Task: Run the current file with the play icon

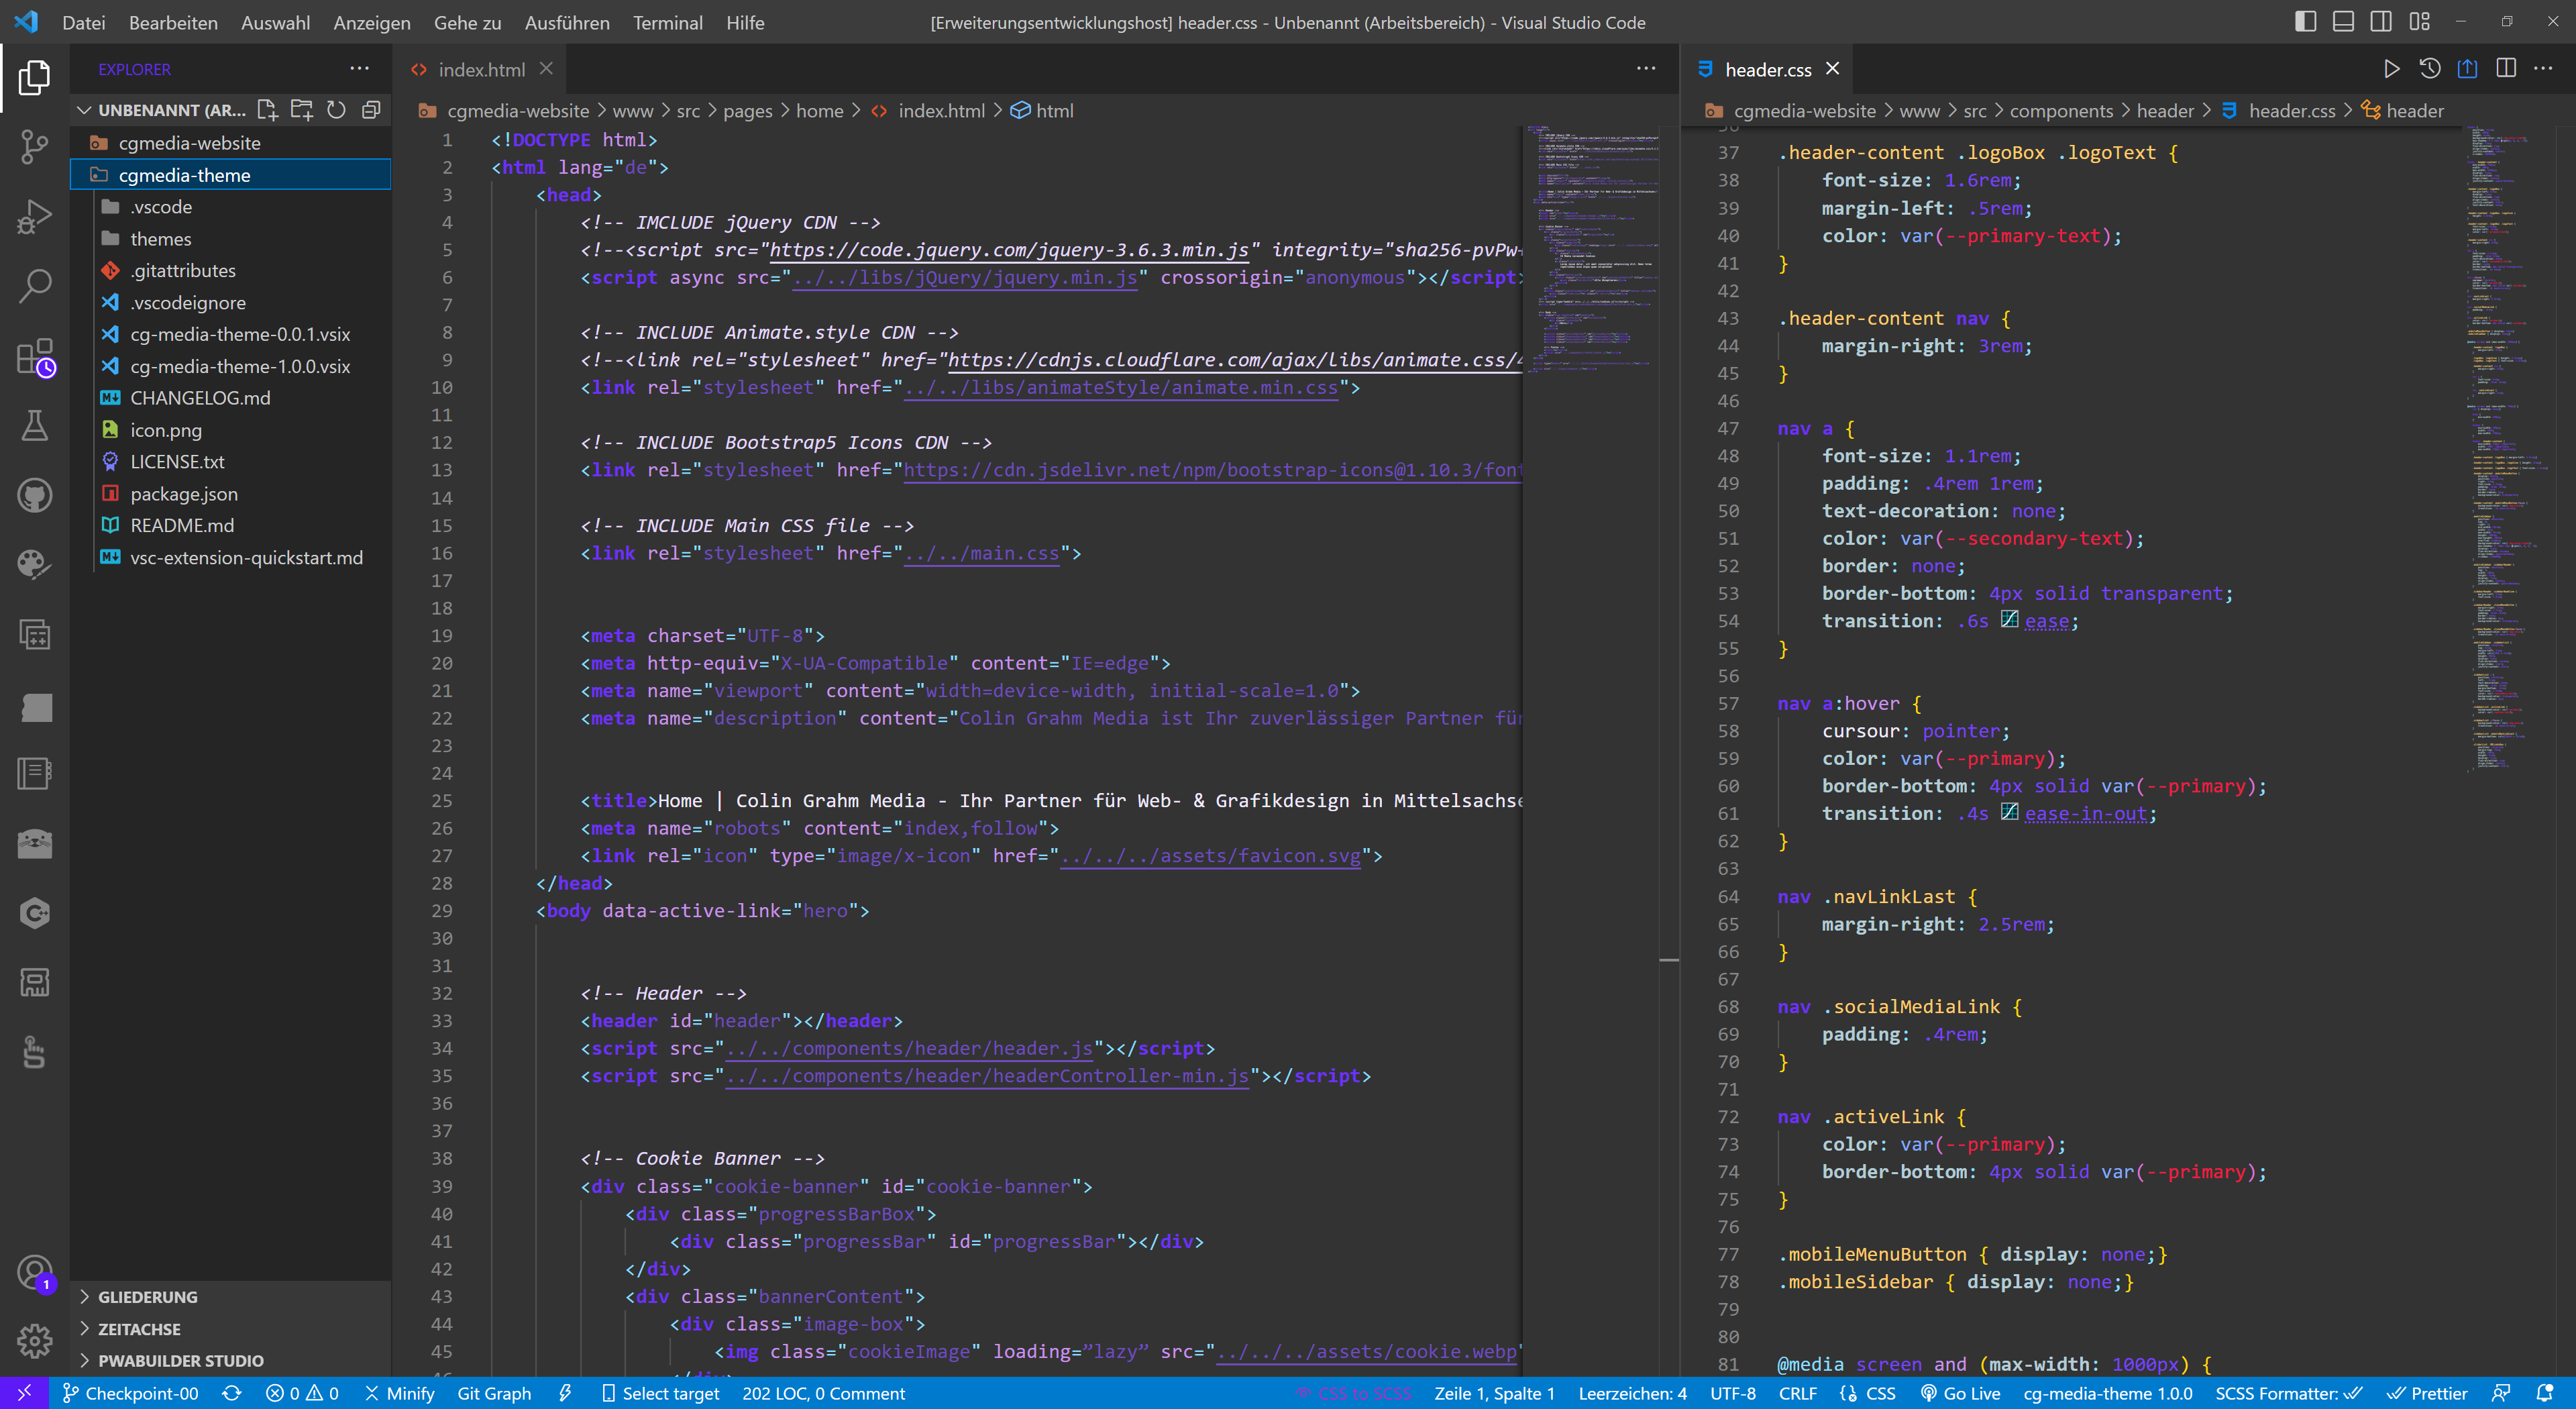Action: point(2392,69)
